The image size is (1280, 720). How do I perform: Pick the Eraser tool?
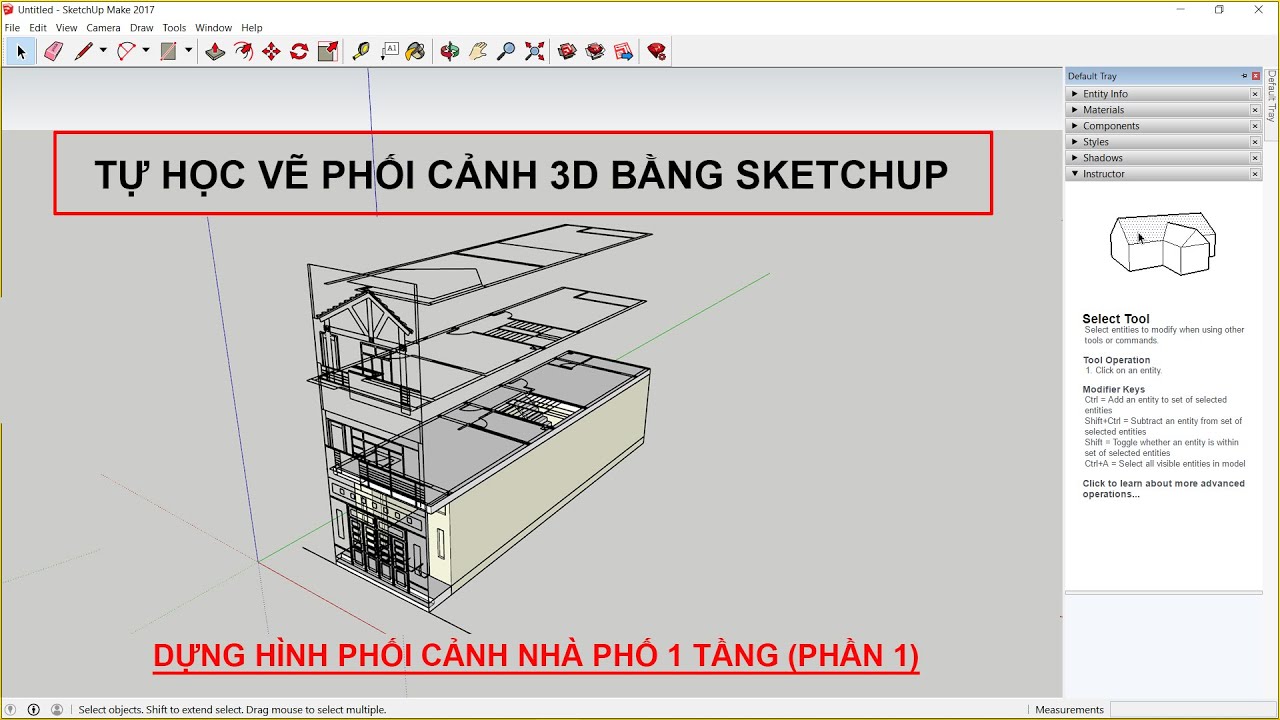coord(53,51)
